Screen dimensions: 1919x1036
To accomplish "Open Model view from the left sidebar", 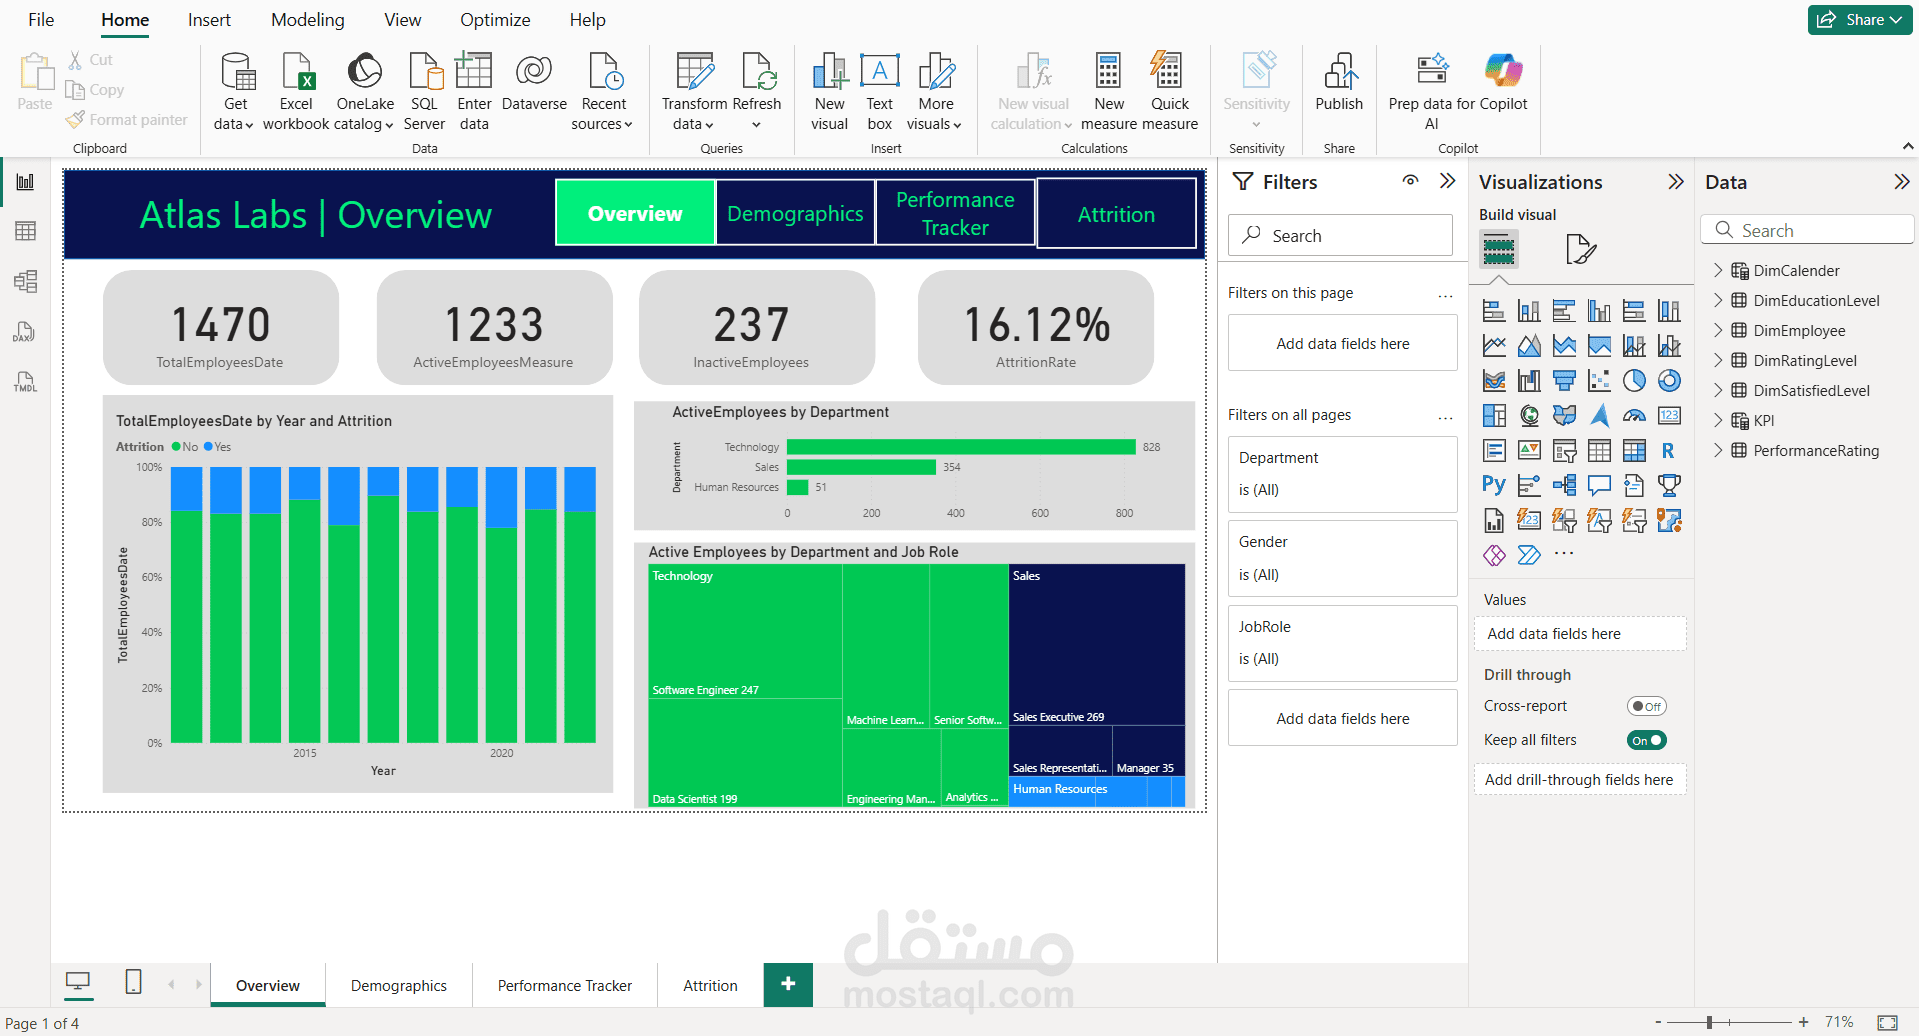I will coord(24,281).
